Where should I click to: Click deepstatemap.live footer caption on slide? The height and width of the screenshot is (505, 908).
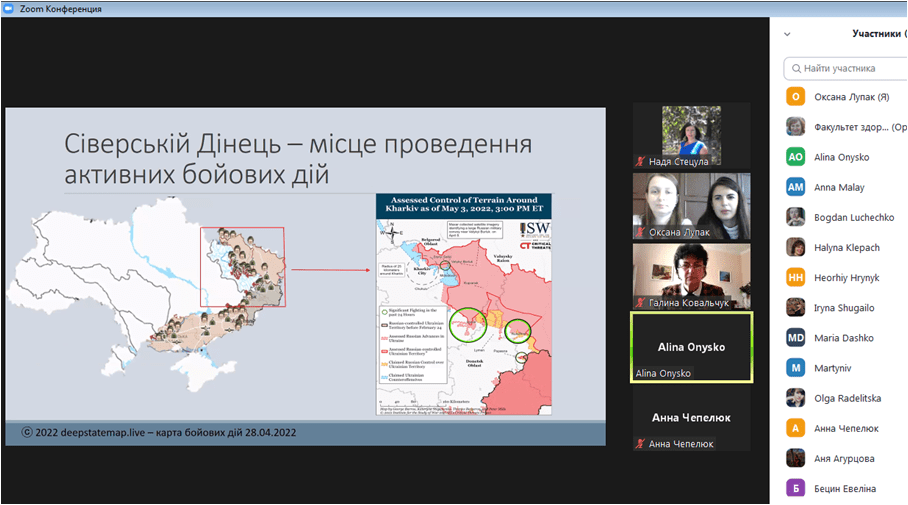[x=159, y=433]
